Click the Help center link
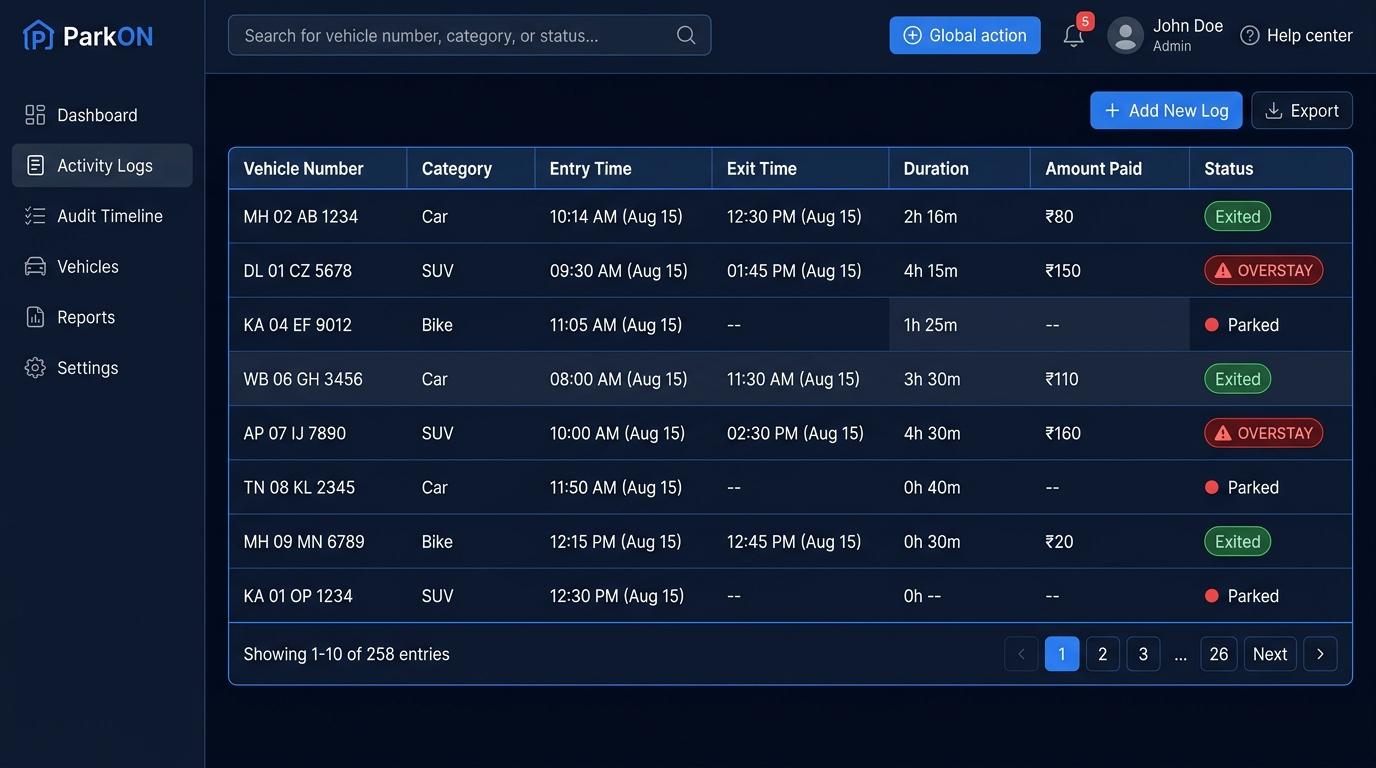The width and height of the screenshot is (1376, 768). [1296, 35]
